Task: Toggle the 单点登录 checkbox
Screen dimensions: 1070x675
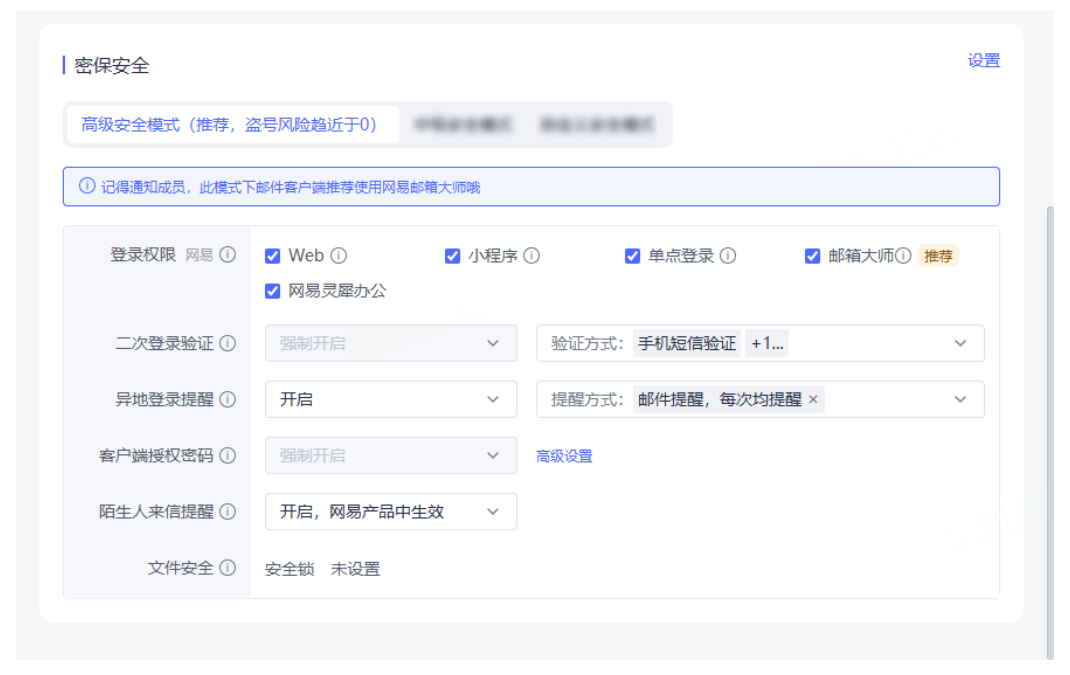Action: [x=633, y=256]
